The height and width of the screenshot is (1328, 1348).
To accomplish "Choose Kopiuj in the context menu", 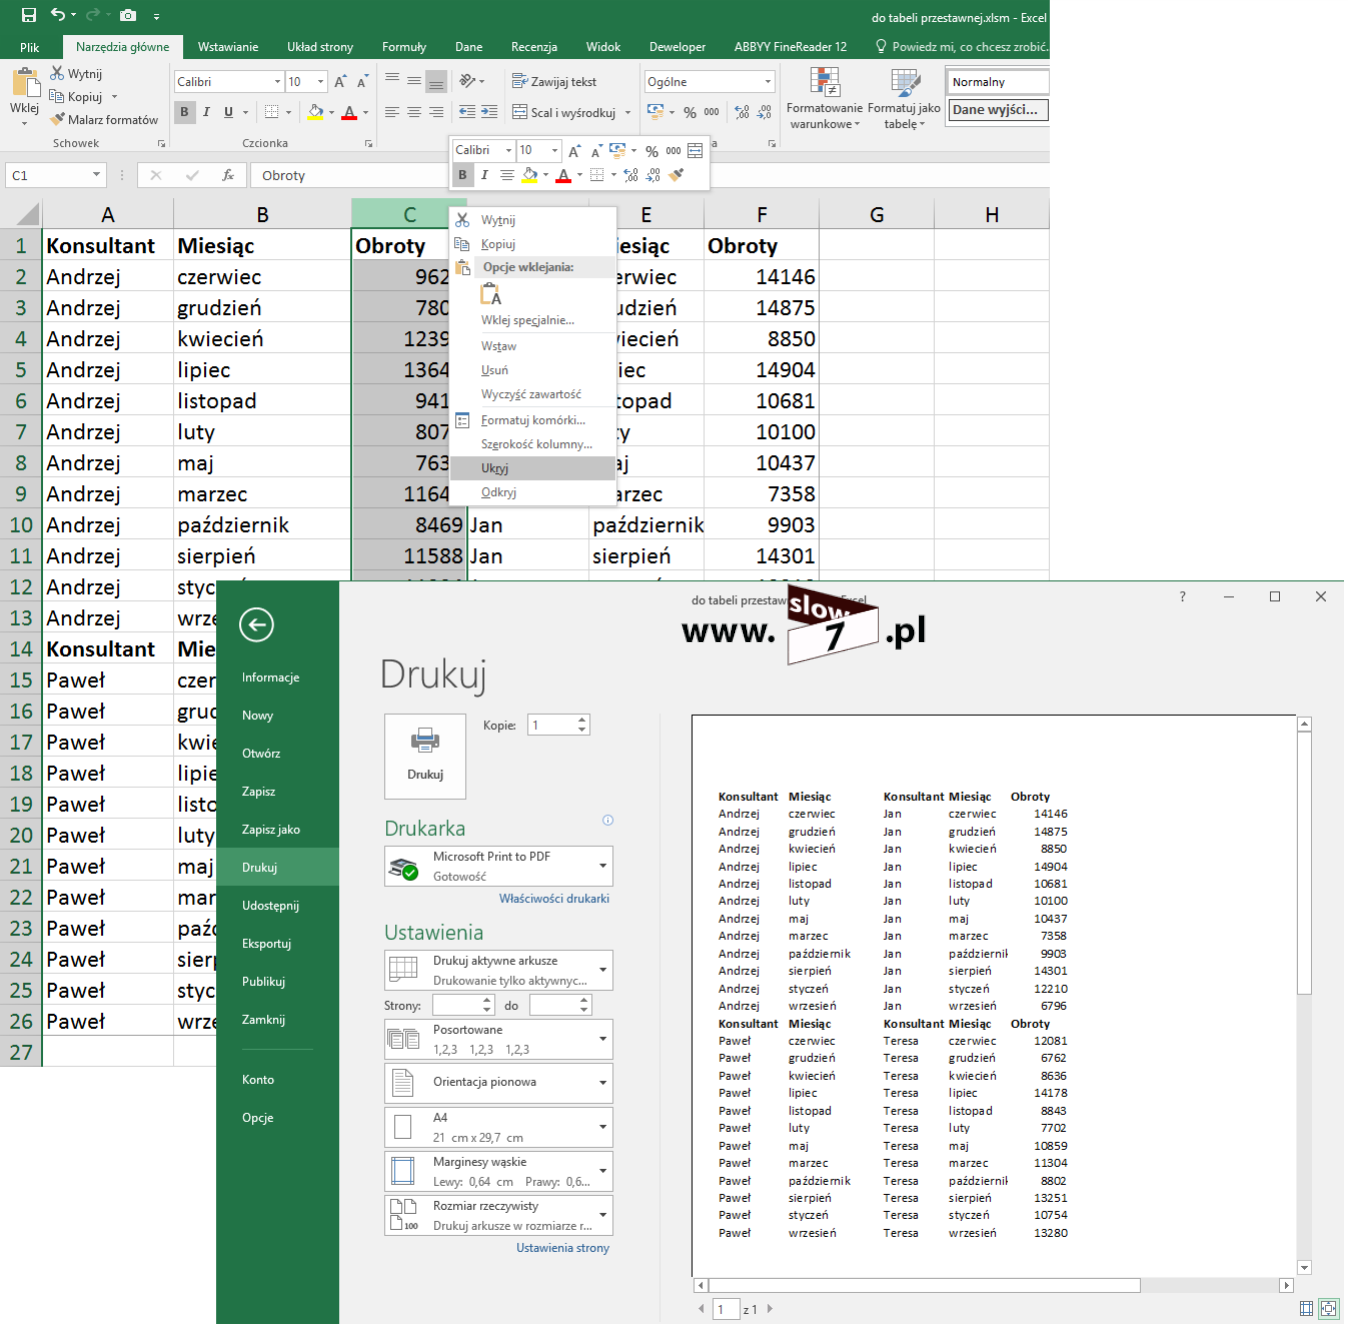I will 533,244.
